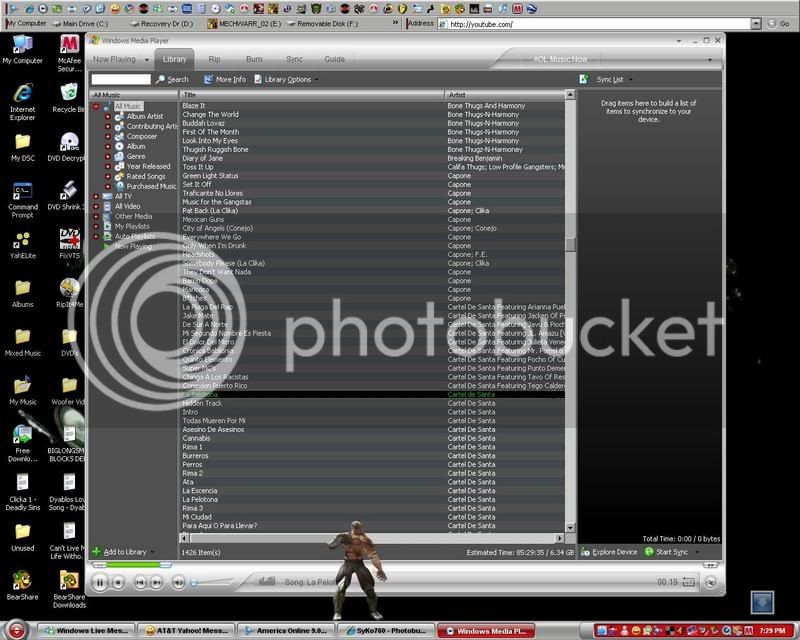Expand the Genre tree node
Image resolution: width=800 pixels, height=640 pixels.
(x=108, y=157)
